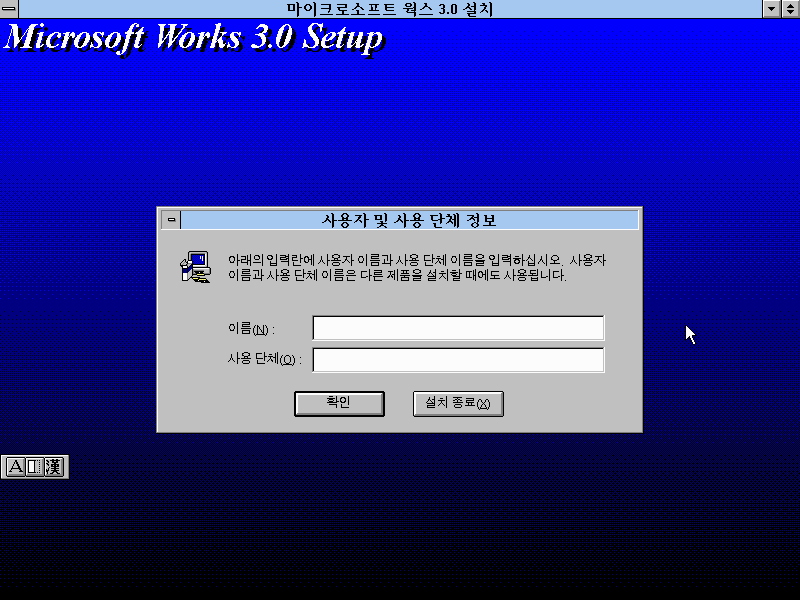
Task: Click the 마이크로소프트 웍스 3.0 설치 title bar
Action: click(x=390, y=9)
